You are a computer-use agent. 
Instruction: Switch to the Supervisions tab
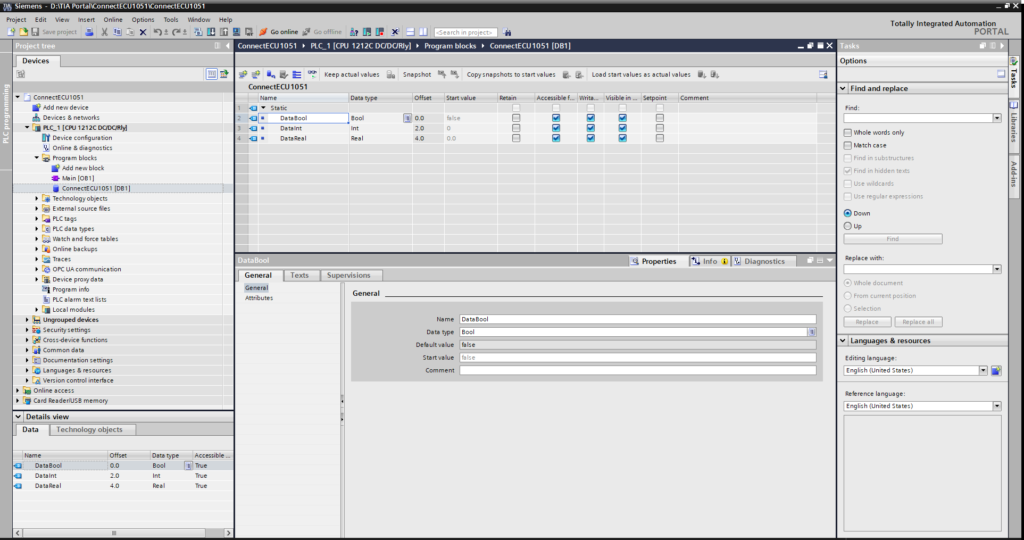(349, 276)
